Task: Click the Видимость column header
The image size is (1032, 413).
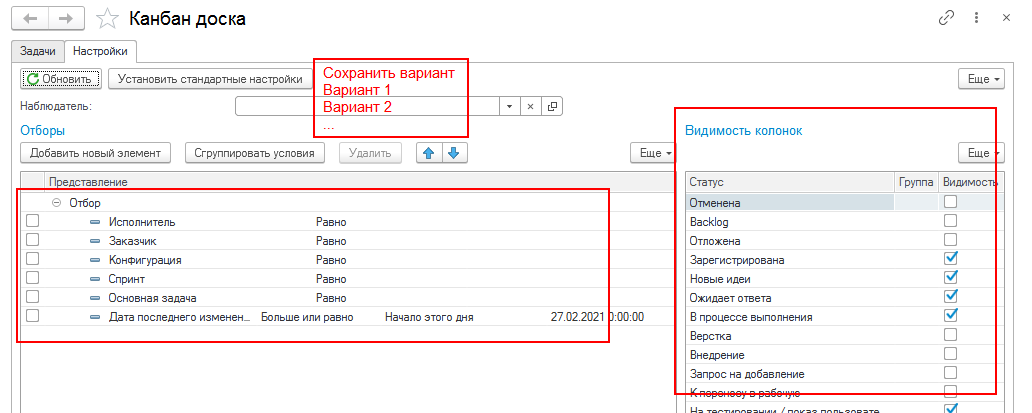Action: pos(971,182)
